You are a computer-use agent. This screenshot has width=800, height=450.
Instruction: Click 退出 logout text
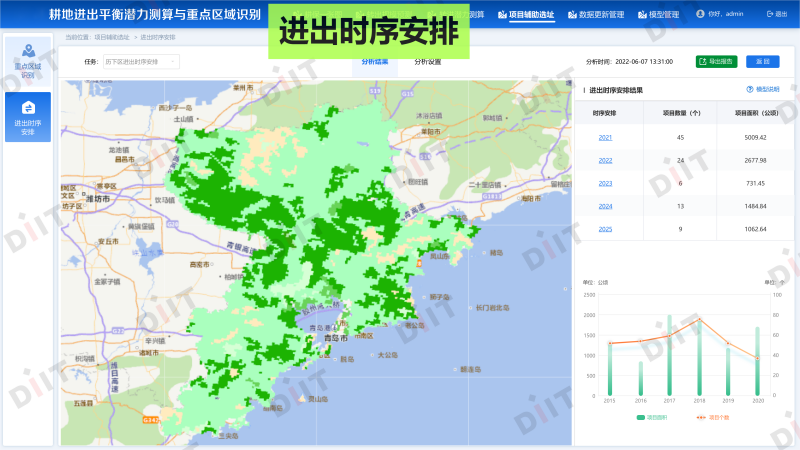click(x=781, y=14)
